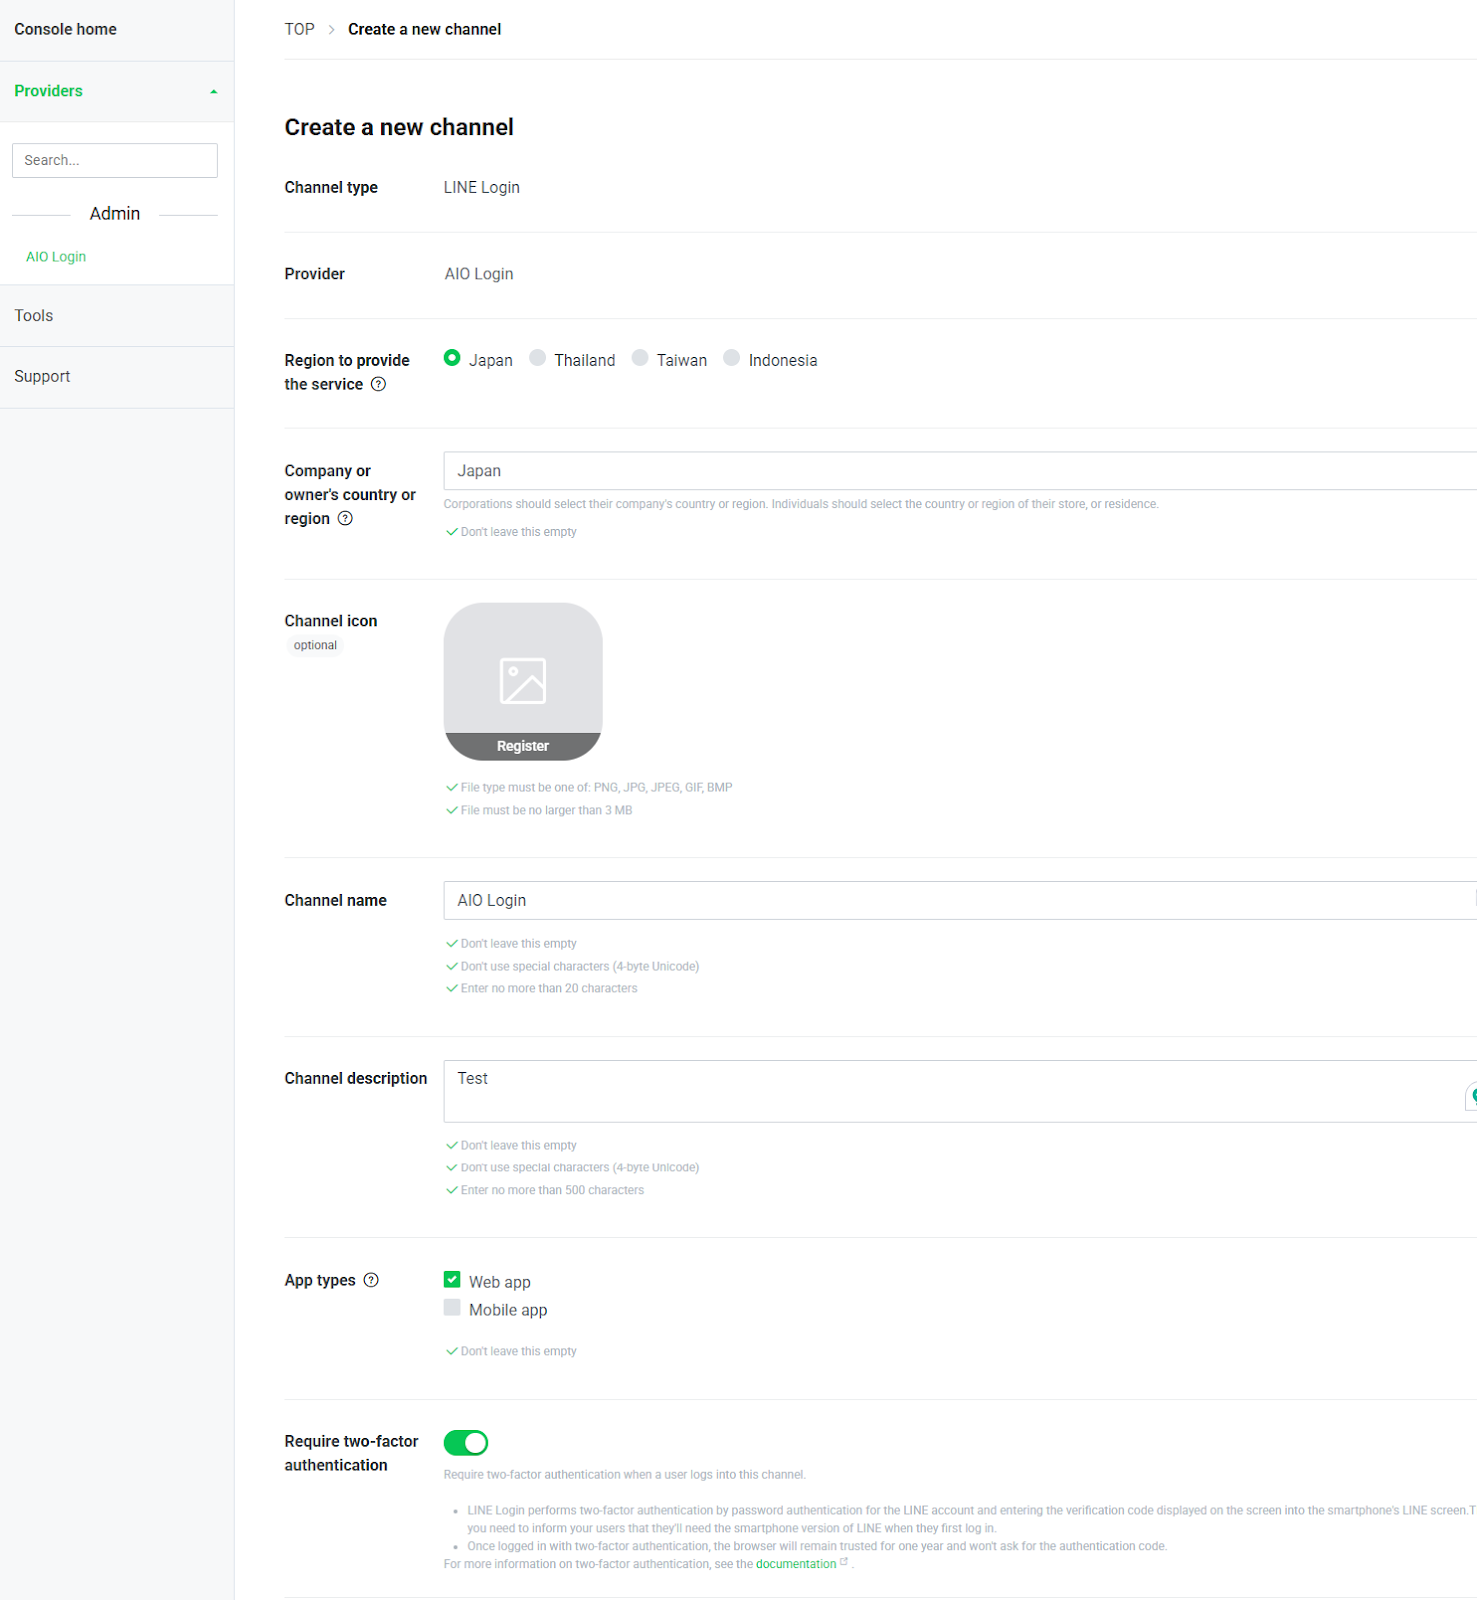
Task: Open Console home in the sidebar
Action: (66, 30)
